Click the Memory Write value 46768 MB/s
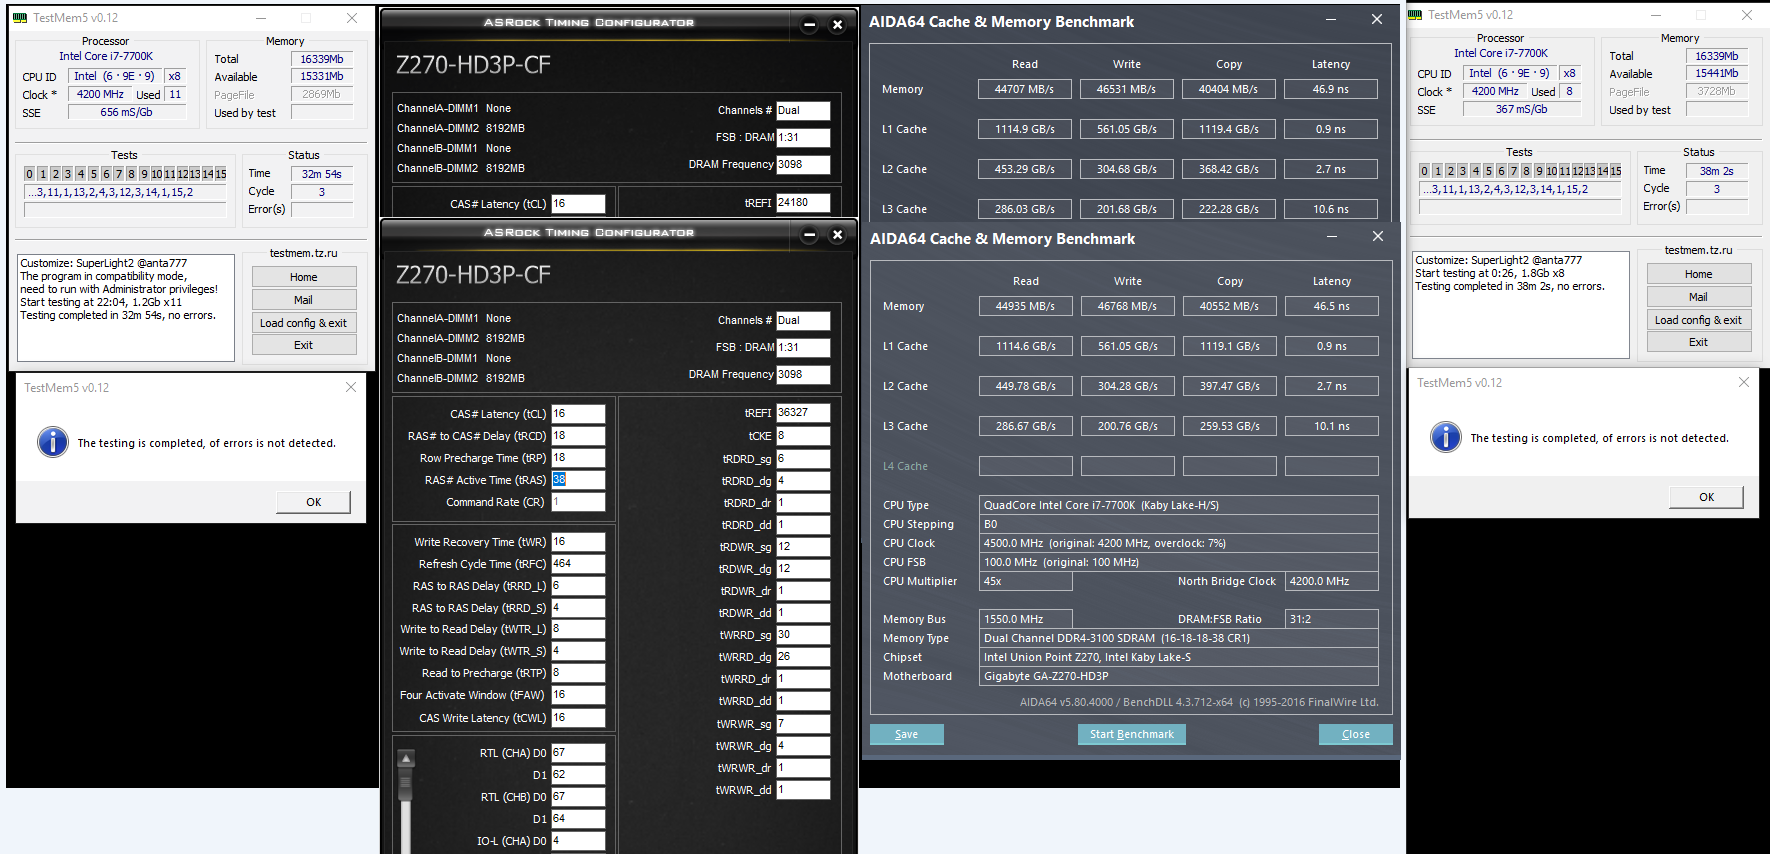This screenshot has height=854, width=1770. (1128, 306)
